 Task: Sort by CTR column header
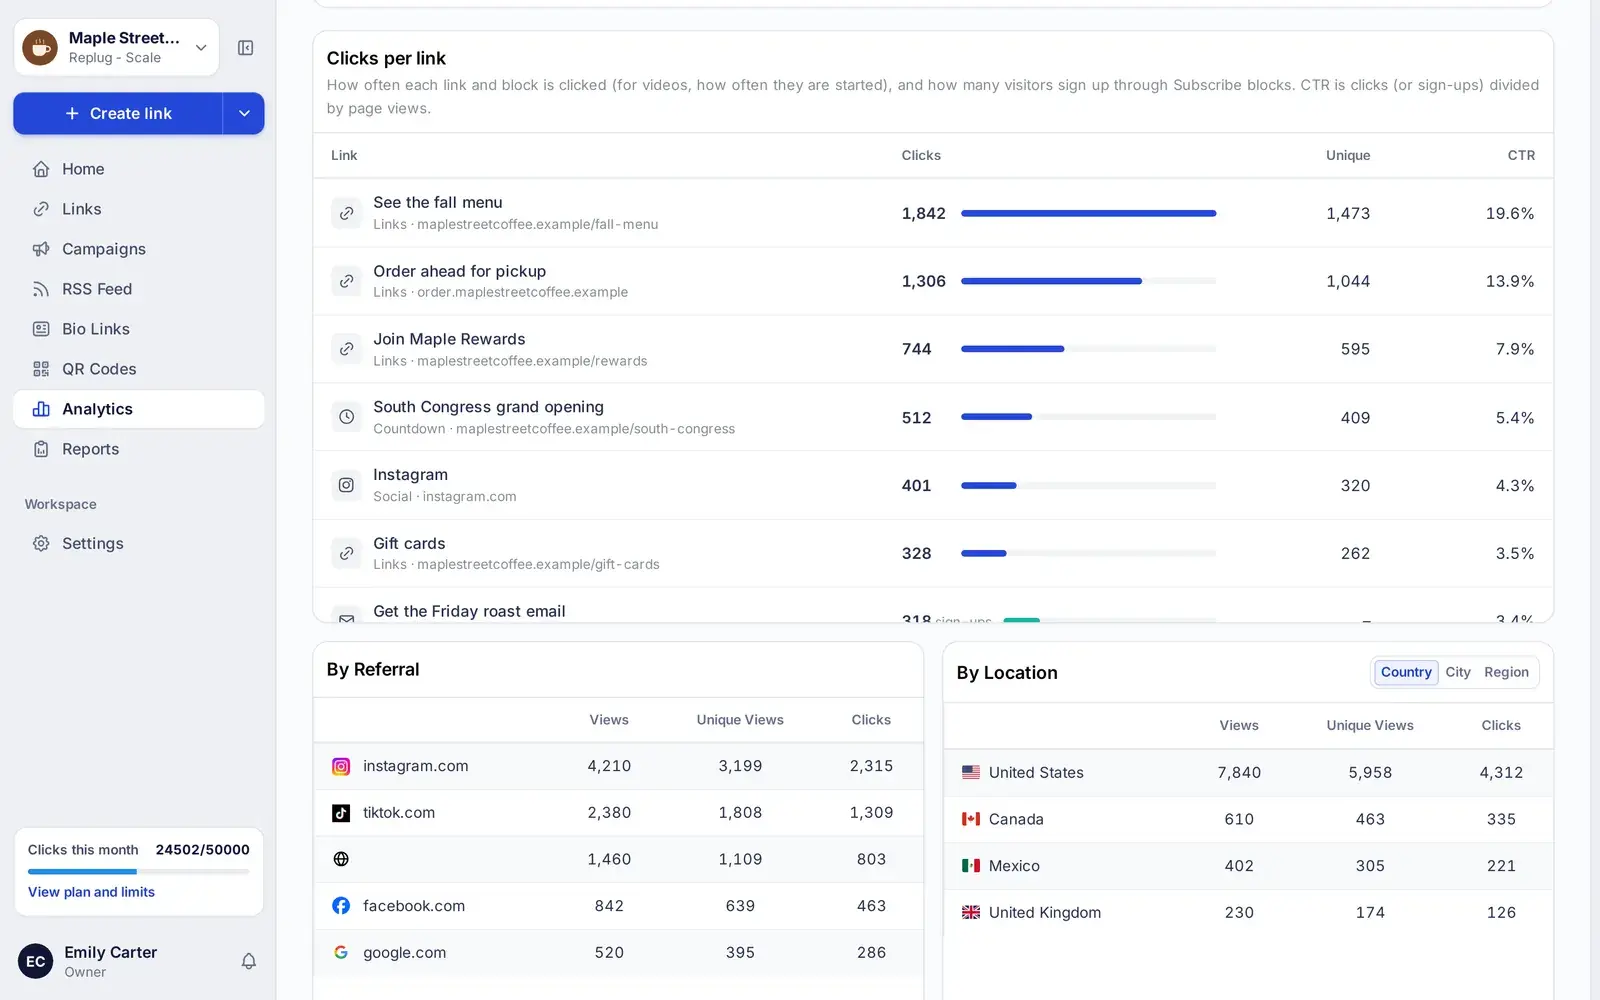pos(1521,155)
